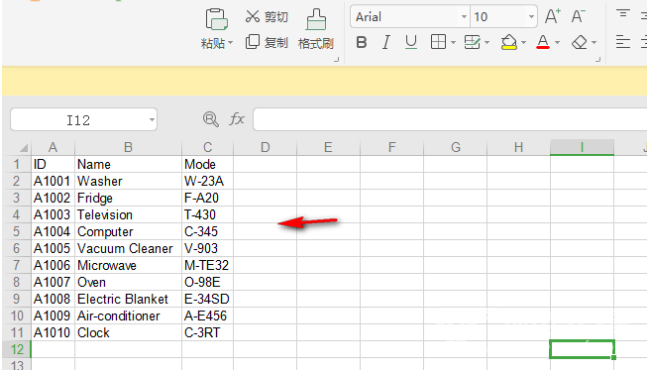The height and width of the screenshot is (374, 648).
Task: Select column C header
Action: coord(207,148)
